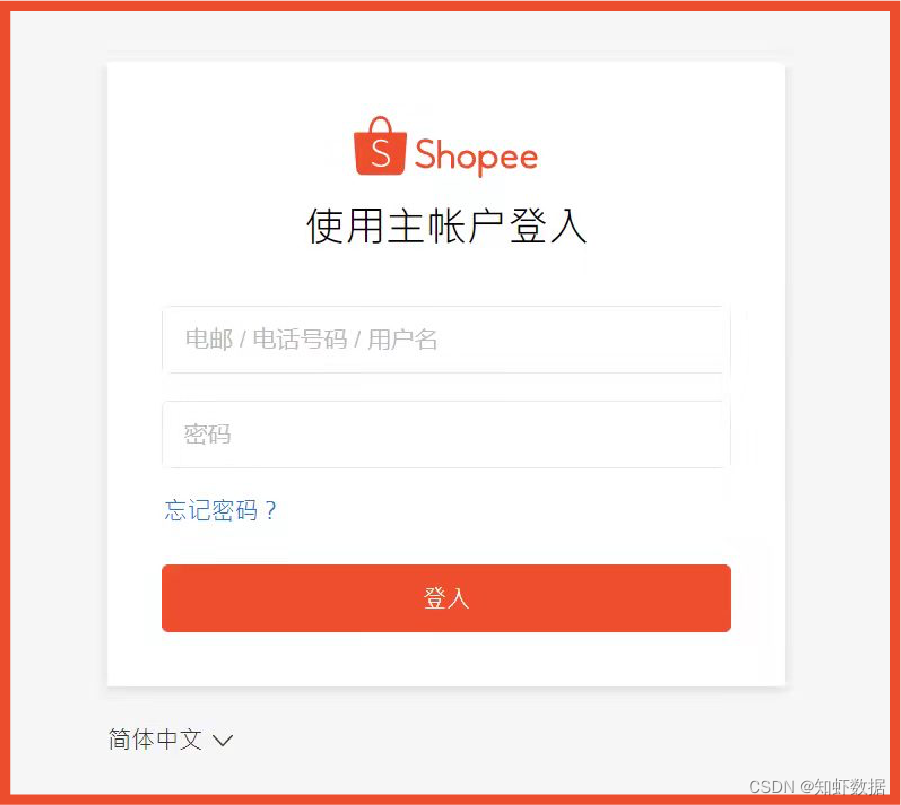Open language list via chevron arrow
The image size is (901, 805).
coord(223,739)
